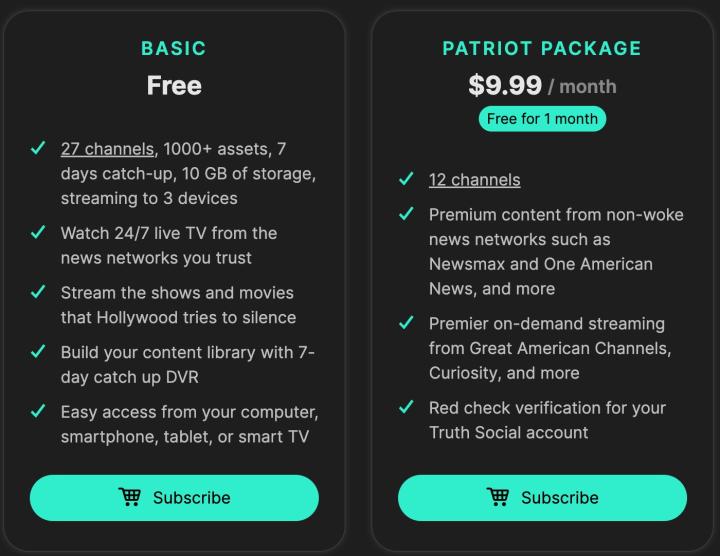Select the PATRIOT PACKAGE heading

click(542, 49)
